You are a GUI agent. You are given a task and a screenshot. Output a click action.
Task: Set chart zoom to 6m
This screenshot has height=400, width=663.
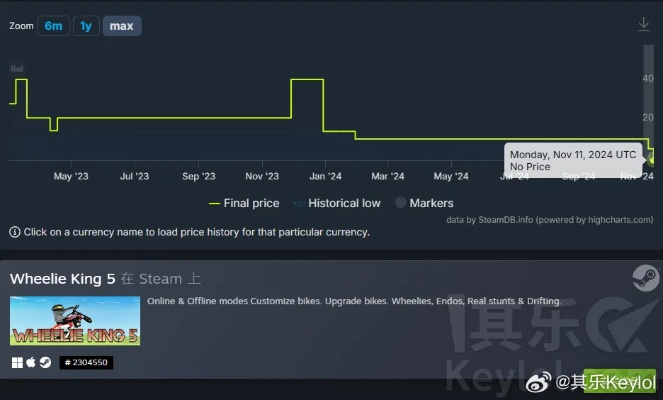click(x=53, y=26)
